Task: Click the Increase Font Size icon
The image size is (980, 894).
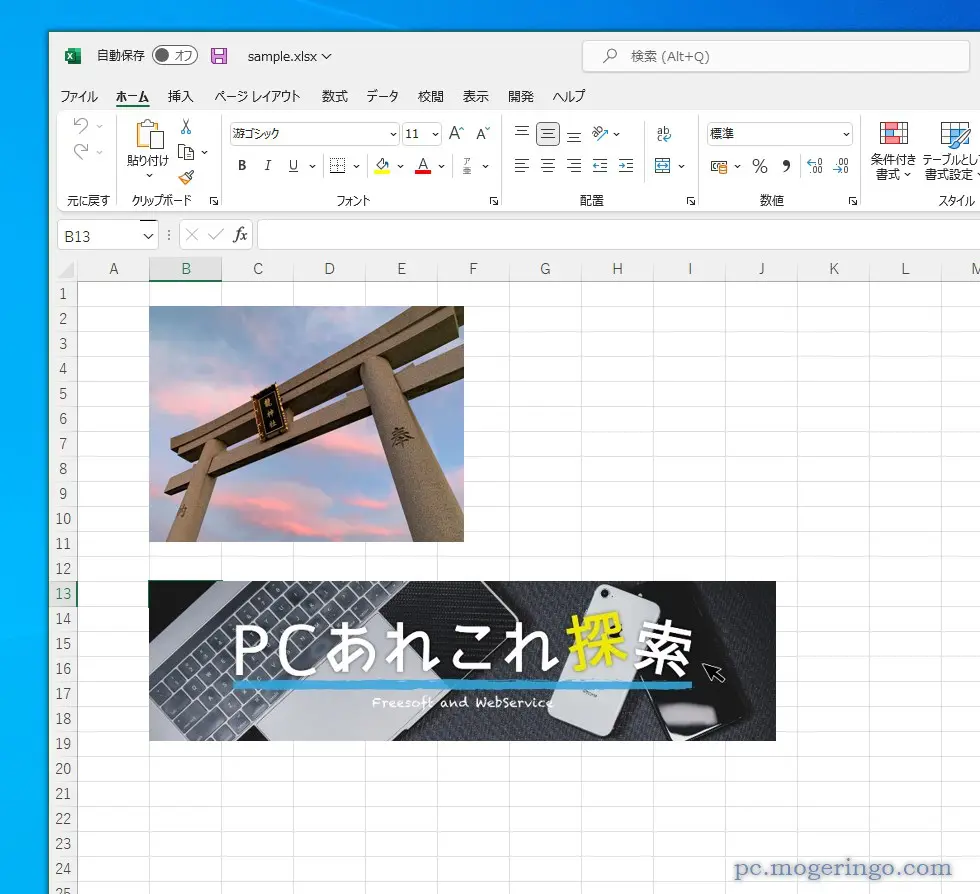Action: (456, 133)
